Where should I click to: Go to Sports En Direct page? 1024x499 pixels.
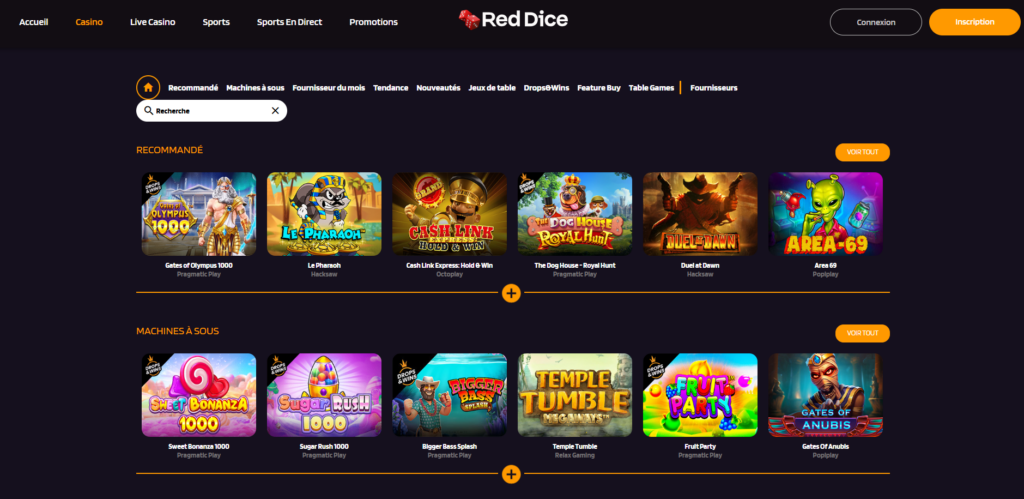coord(289,22)
